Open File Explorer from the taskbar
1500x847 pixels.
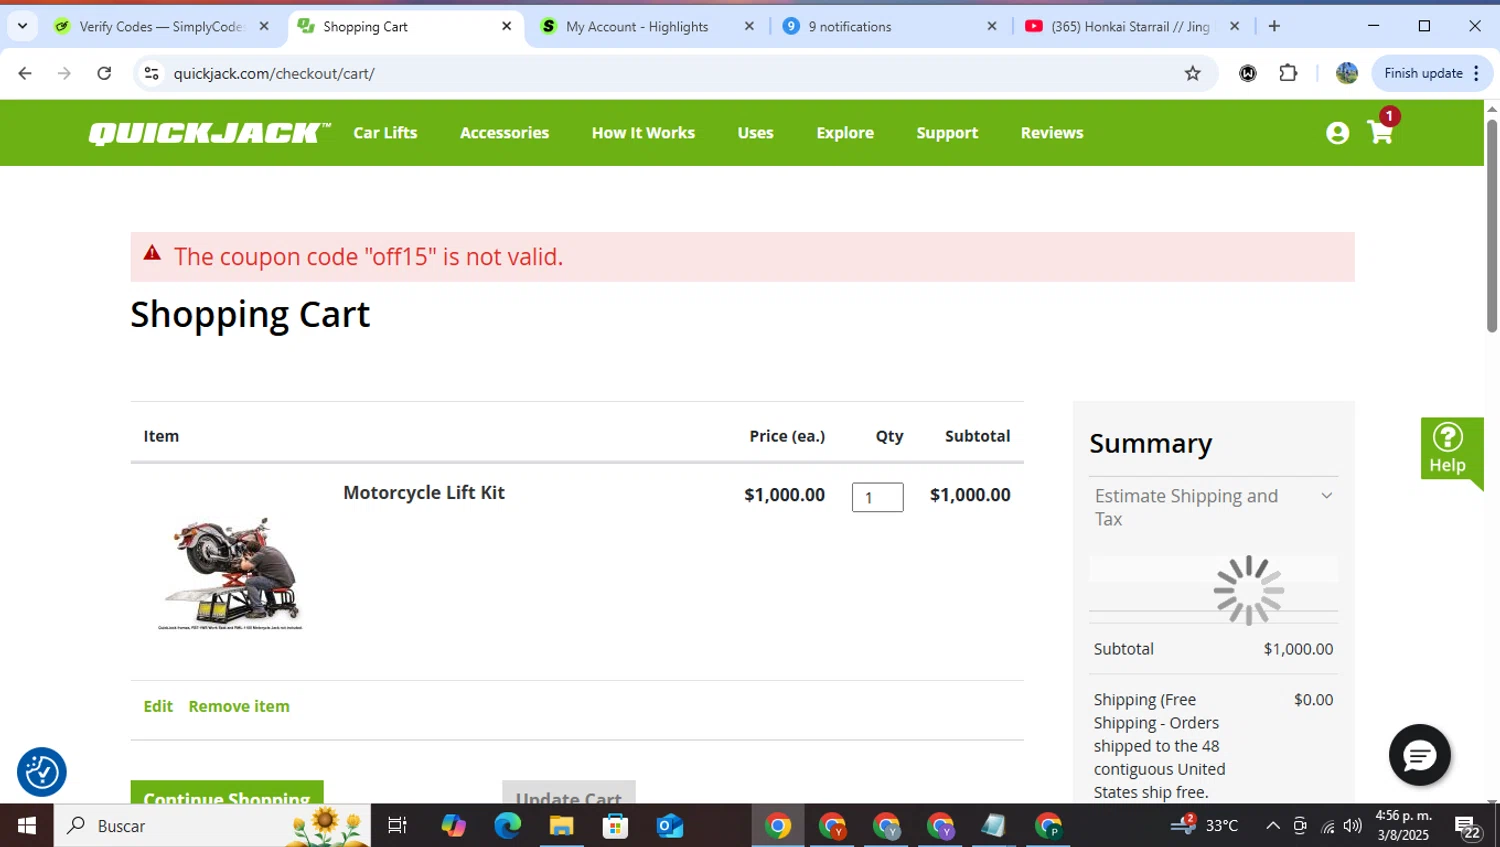point(561,825)
